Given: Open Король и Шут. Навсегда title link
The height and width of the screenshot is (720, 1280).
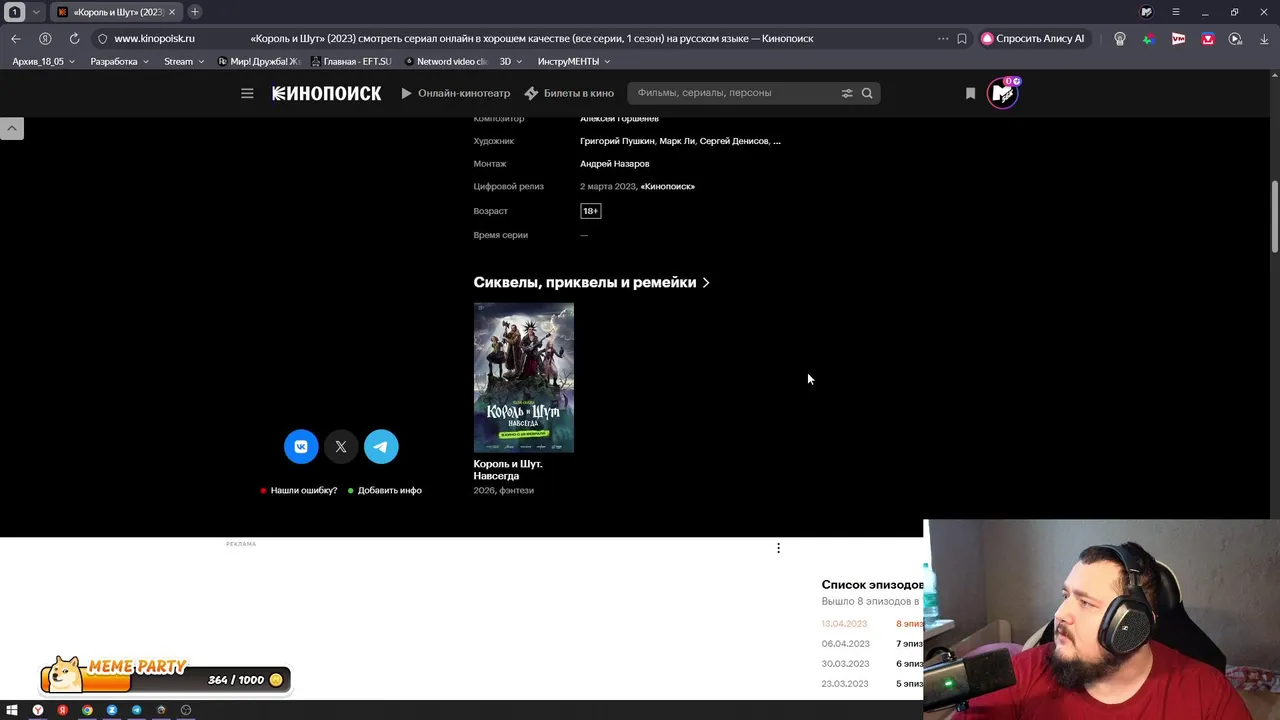Looking at the screenshot, I should [508, 470].
